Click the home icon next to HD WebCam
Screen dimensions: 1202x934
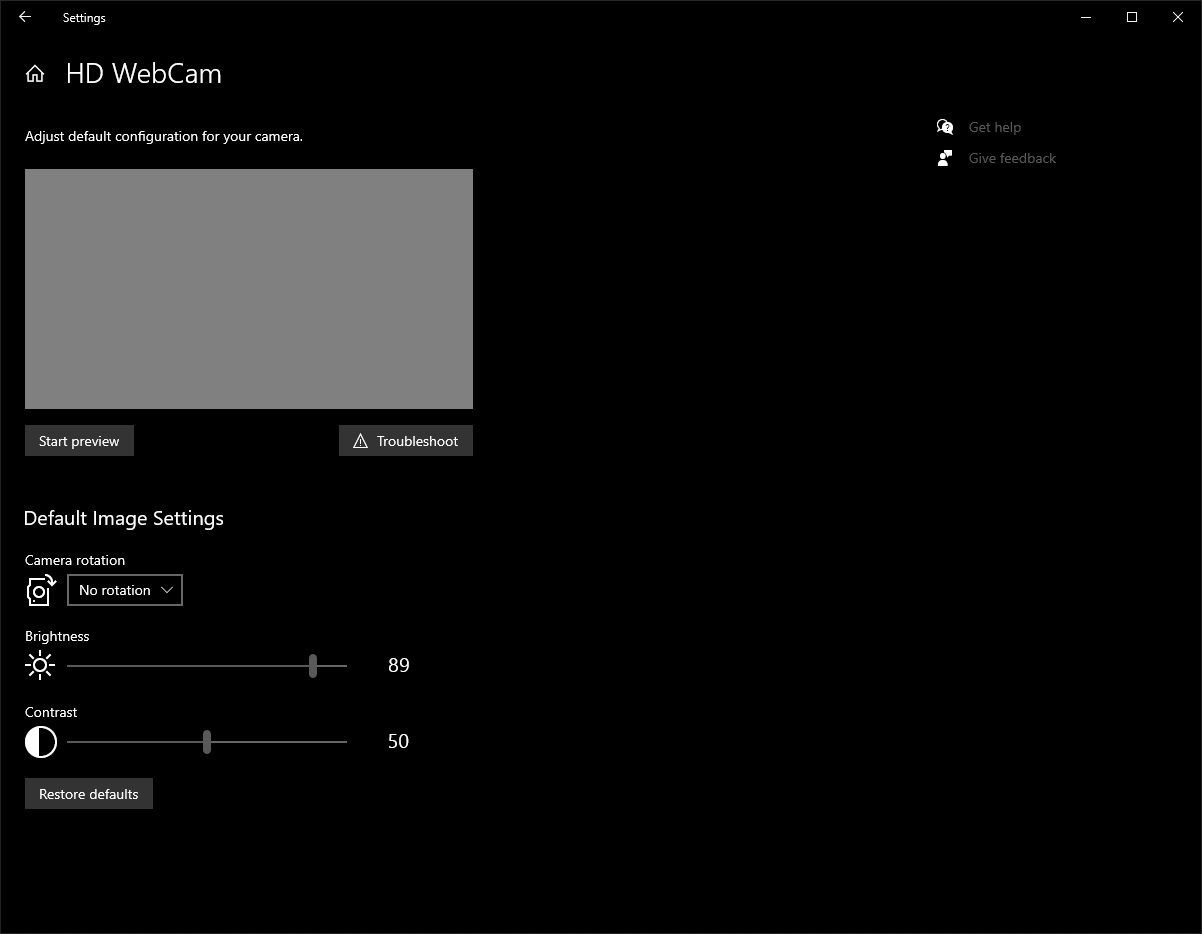[x=35, y=73]
